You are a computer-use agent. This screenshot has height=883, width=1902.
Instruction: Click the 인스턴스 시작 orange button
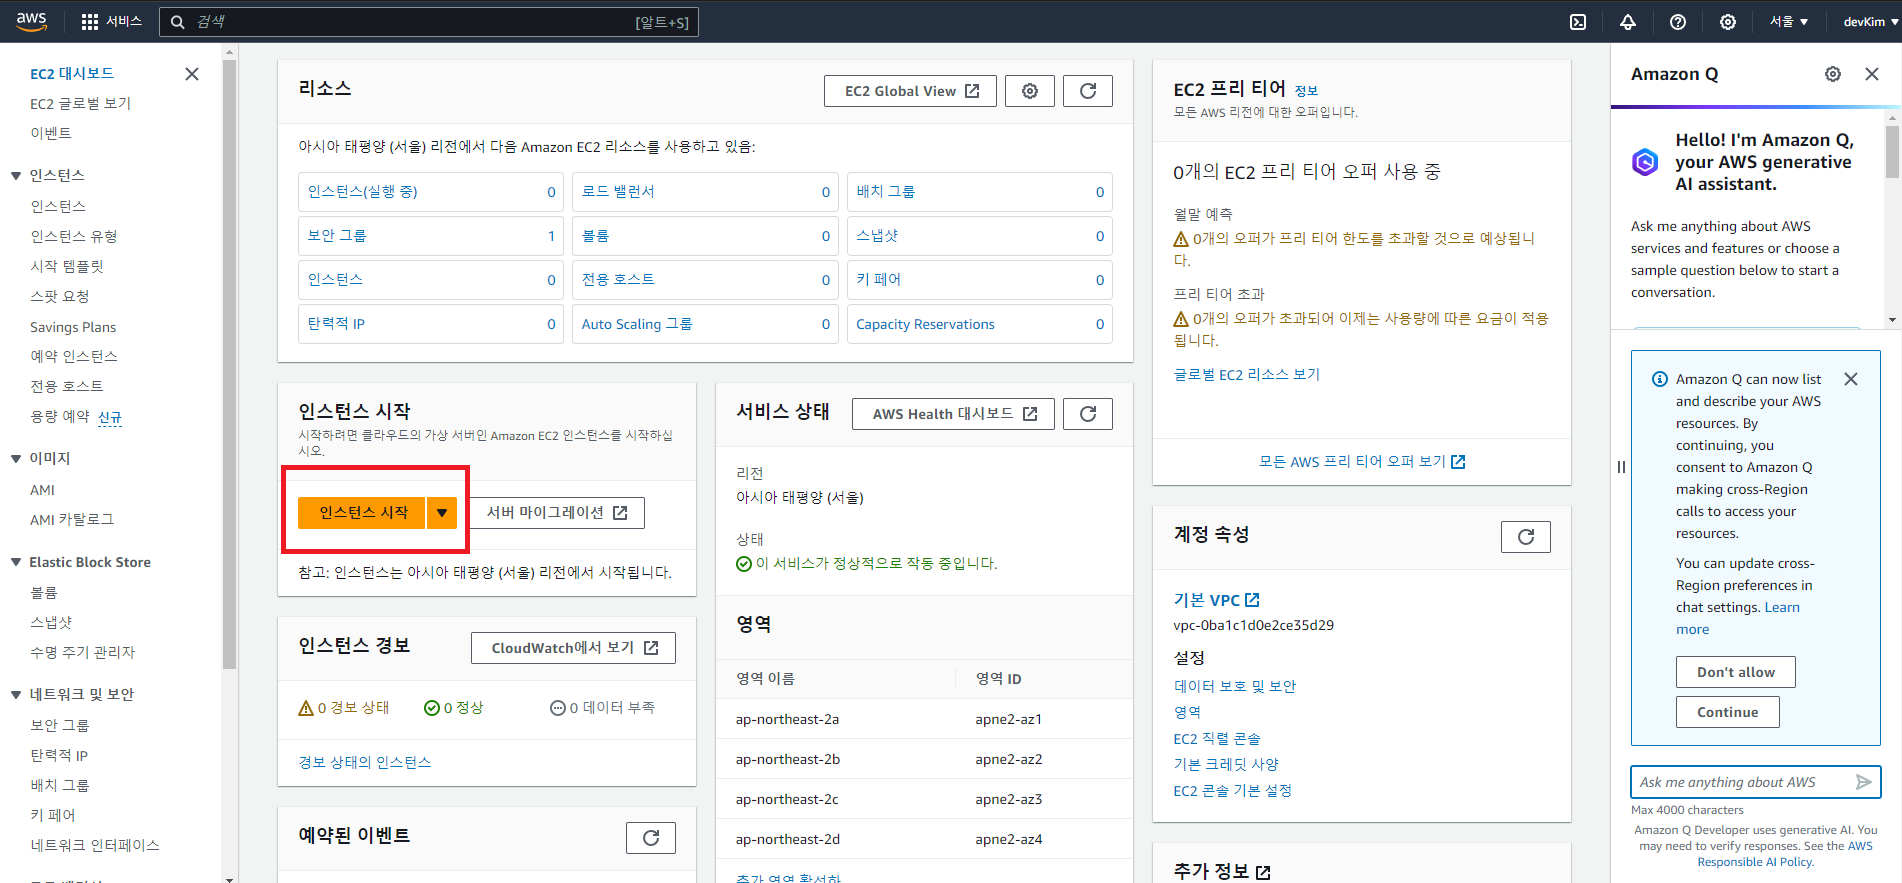pos(363,513)
